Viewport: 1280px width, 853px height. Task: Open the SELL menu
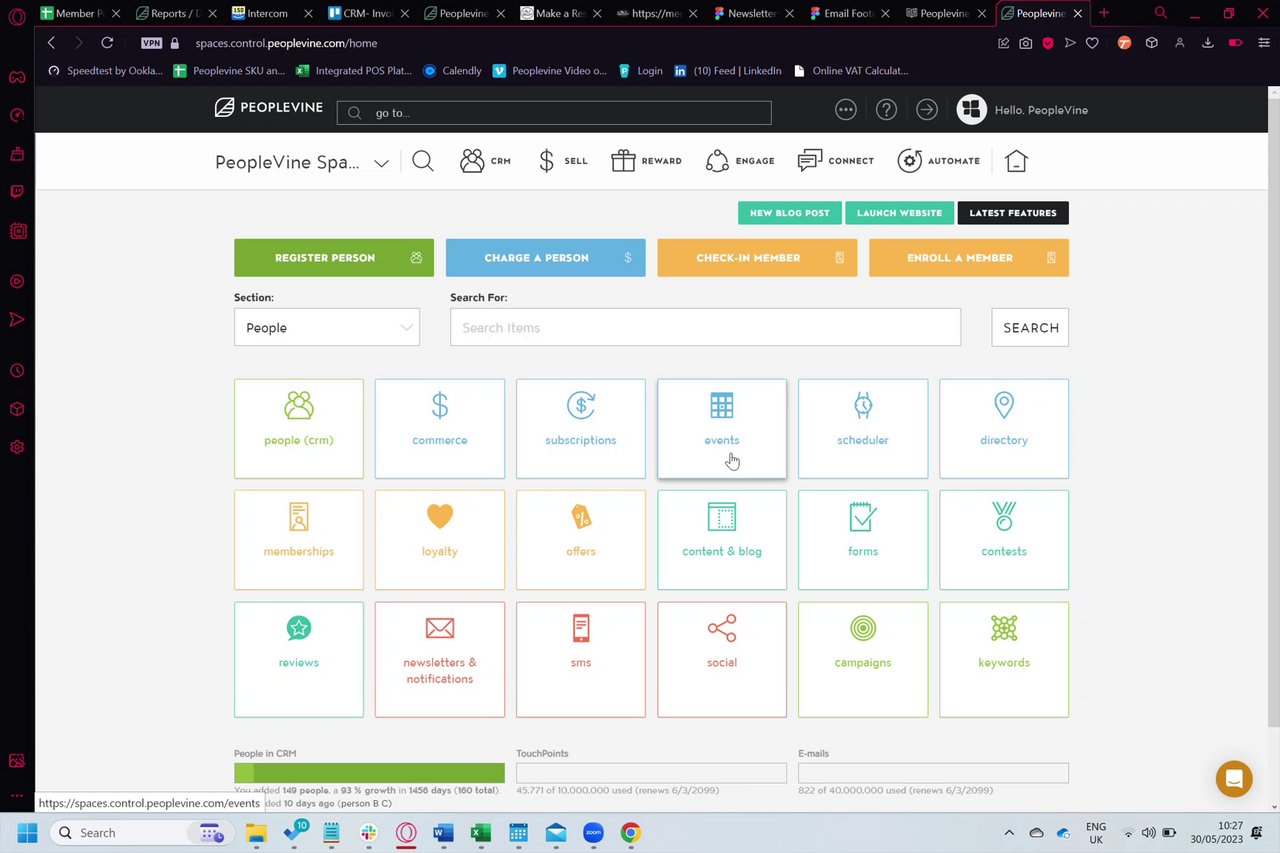tap(563, 161)
